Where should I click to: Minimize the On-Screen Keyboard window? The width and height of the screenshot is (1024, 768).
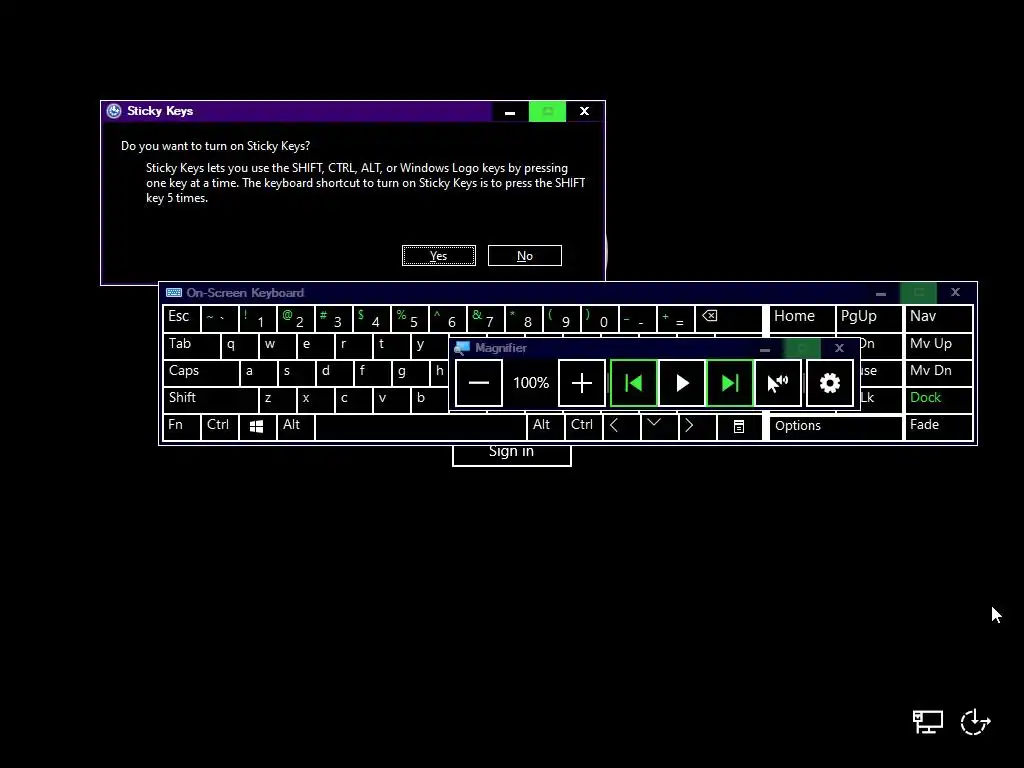[x=880, y=293]
